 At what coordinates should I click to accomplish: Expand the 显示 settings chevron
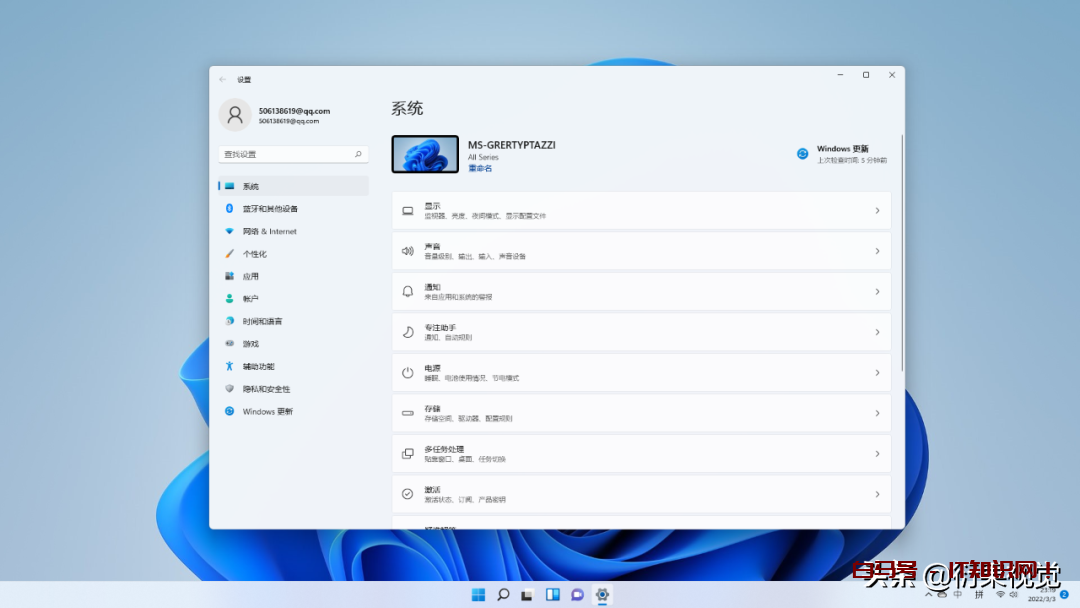click(x=877, y=211)
